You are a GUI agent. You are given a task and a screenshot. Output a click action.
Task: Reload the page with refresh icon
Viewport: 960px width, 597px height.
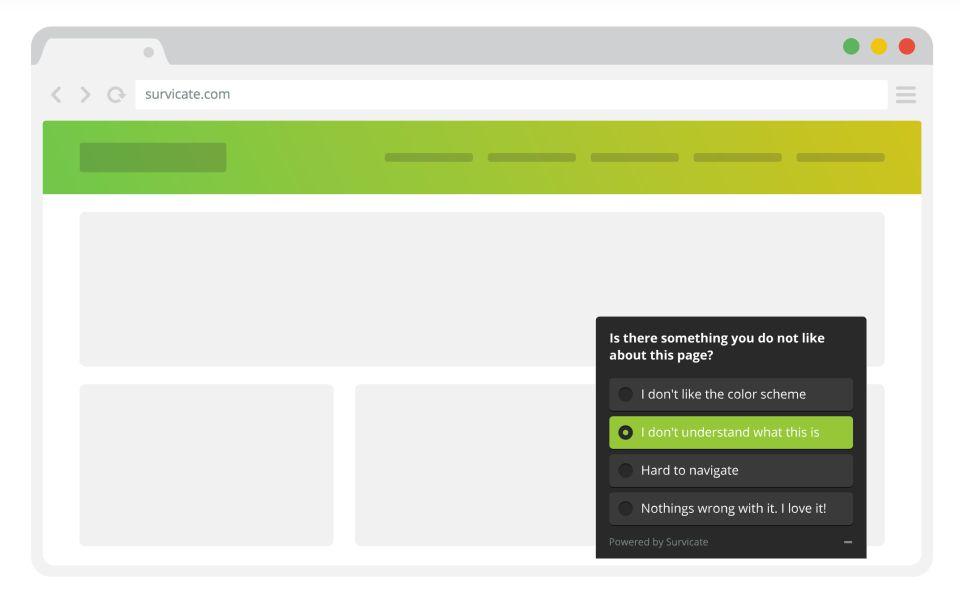pyautogui.click(x=116, y=95)
